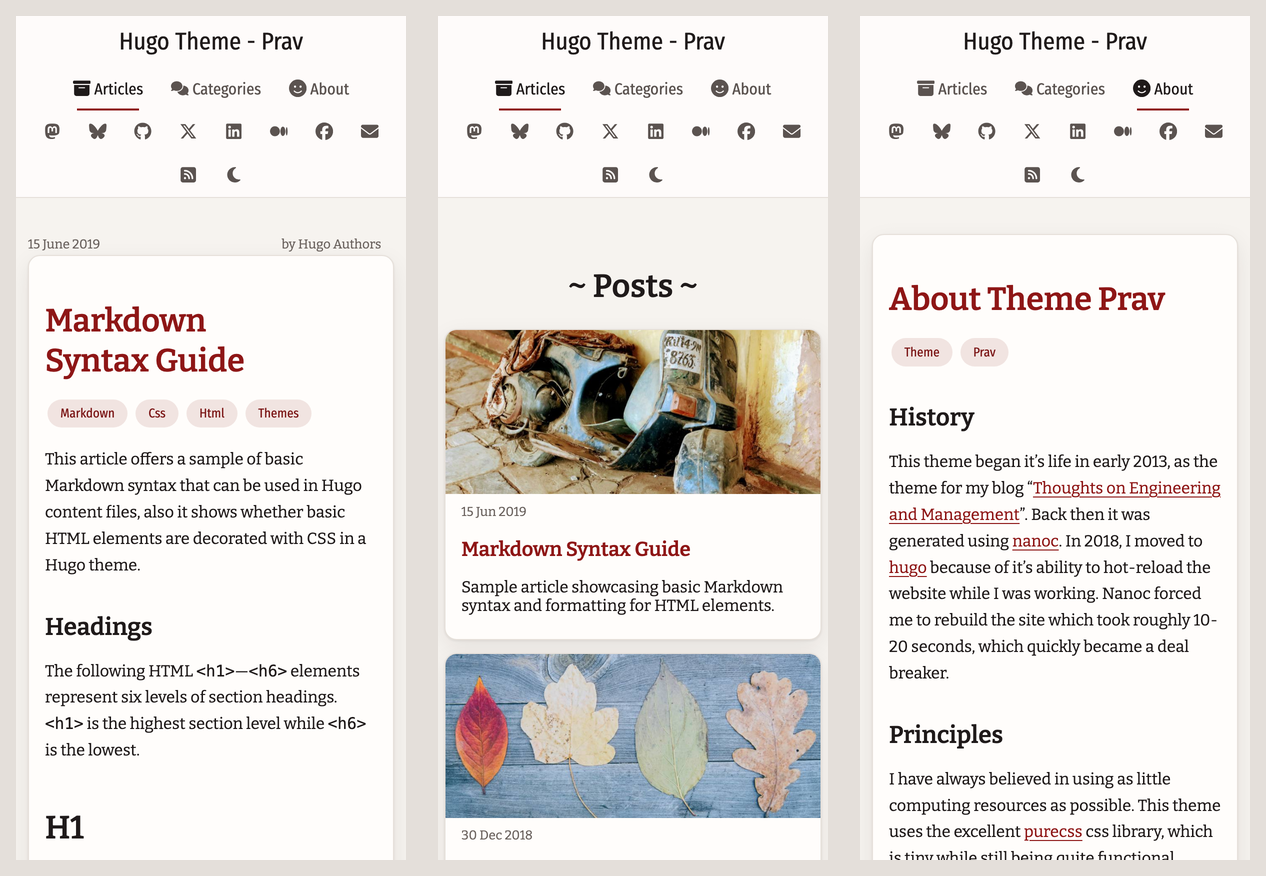Open Markdown Syntax Guide post title link
The image size is (1266, 876).
coord(576,549)
